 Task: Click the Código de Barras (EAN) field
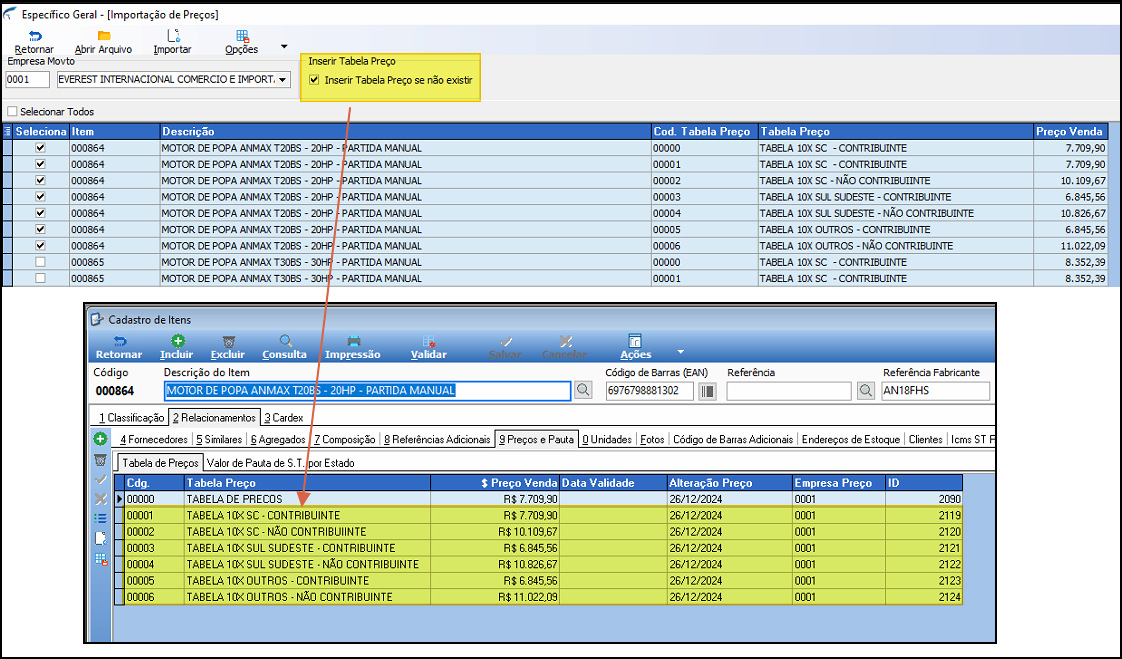(x=650, y=391)
